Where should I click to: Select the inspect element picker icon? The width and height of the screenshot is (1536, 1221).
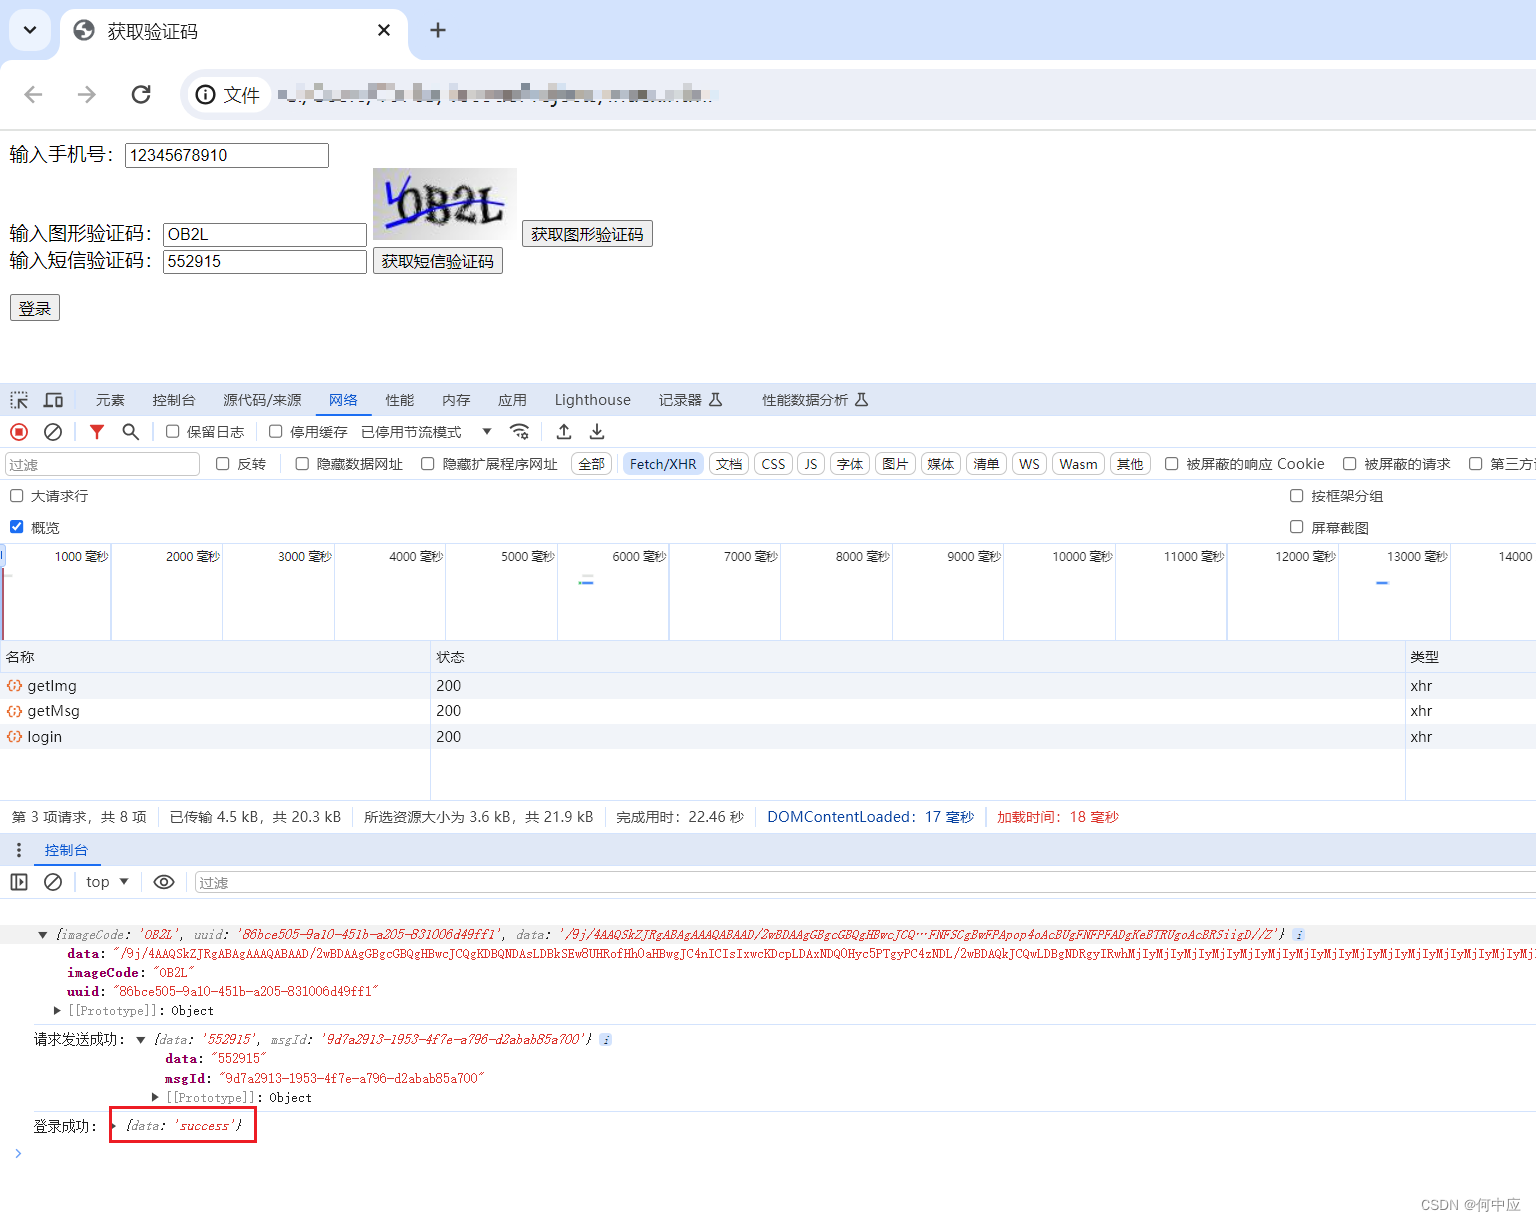point(19,400)
